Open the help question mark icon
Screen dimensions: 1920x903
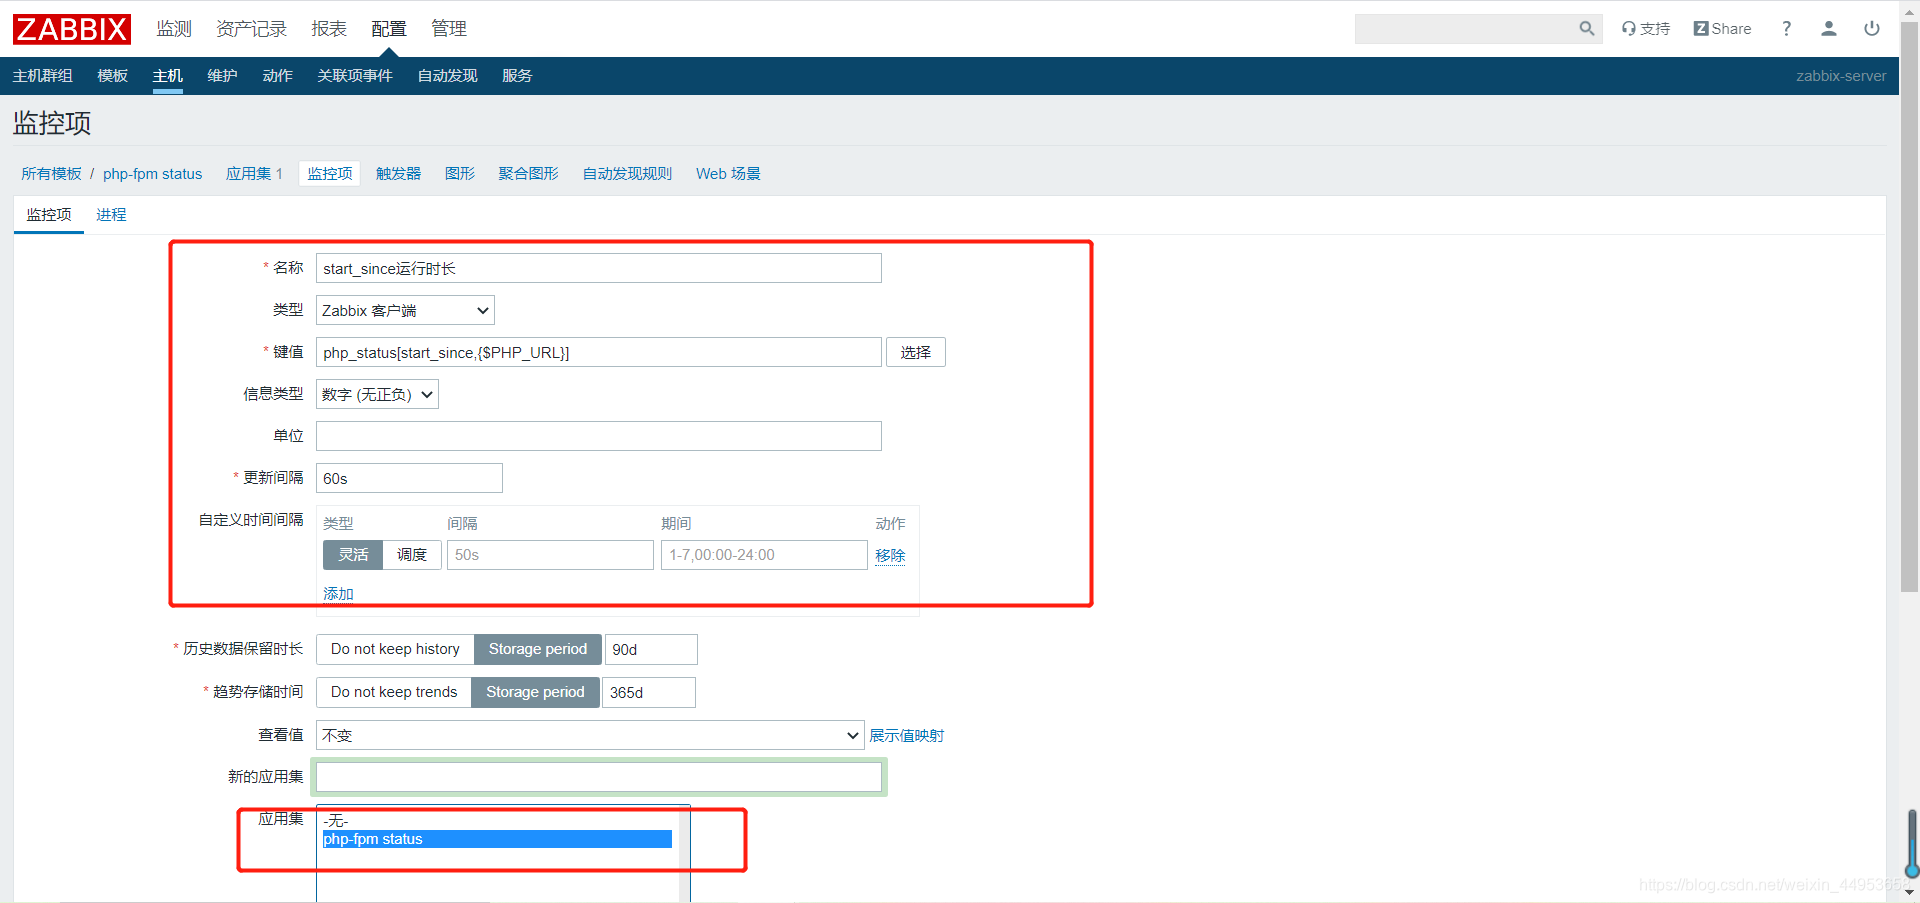(1786, 29)
